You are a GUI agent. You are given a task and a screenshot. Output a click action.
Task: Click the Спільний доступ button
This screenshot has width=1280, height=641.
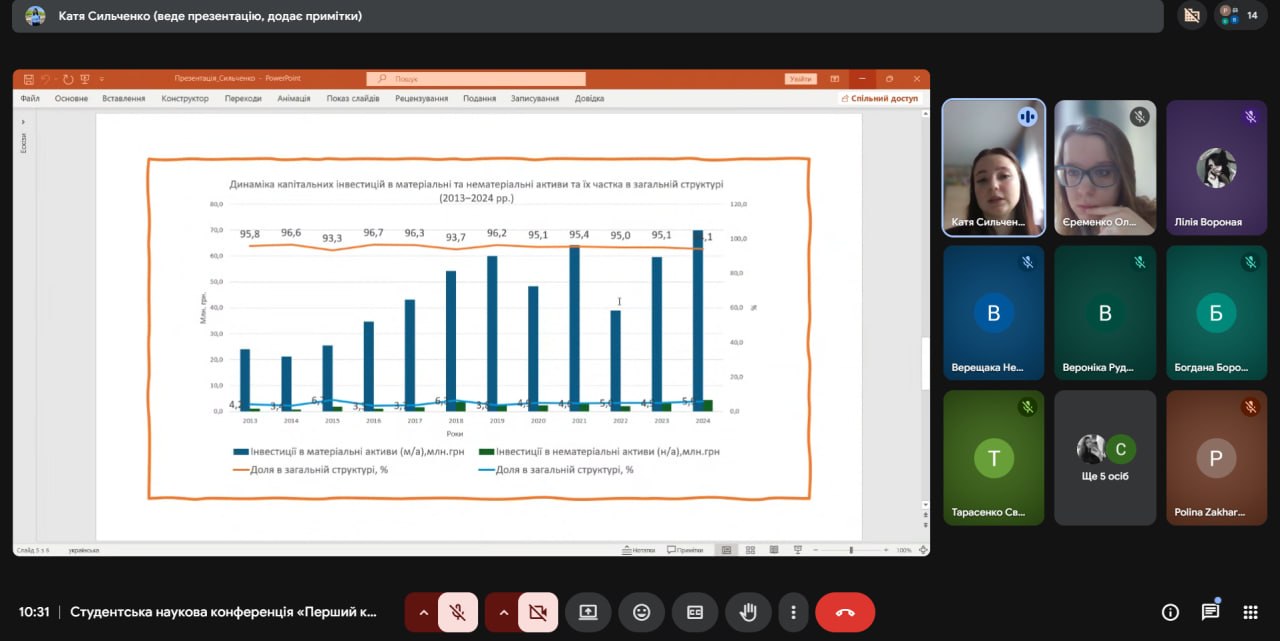[x=879, y=99]
